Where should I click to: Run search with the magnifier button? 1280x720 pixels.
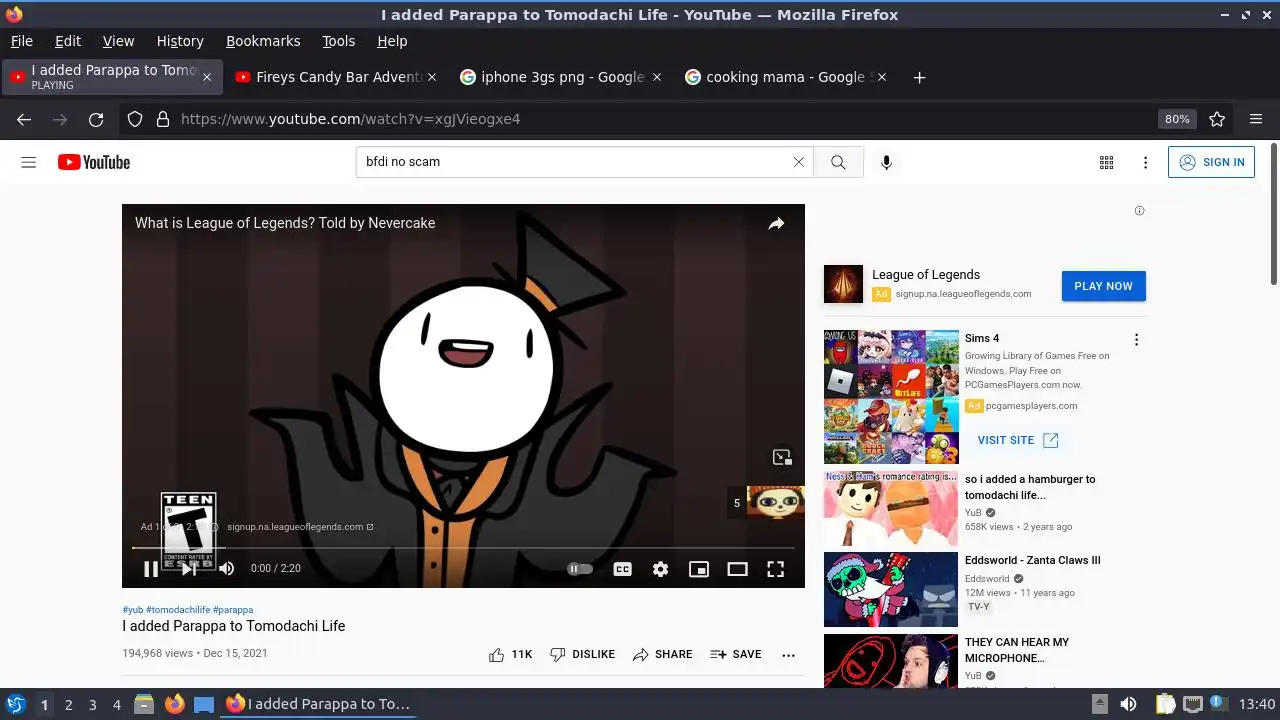click(x=838, y=162)
